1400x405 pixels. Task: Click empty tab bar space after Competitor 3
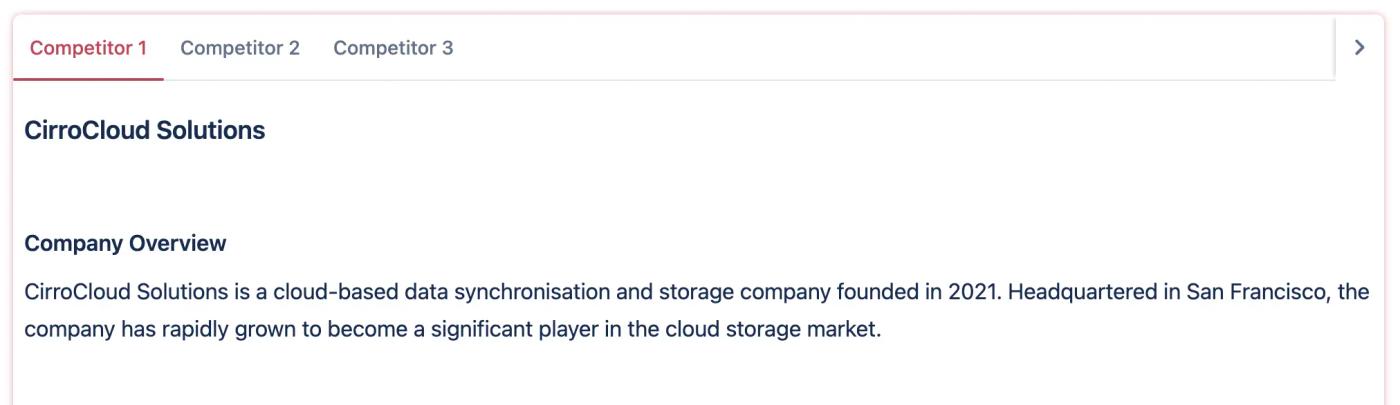pyautogui.click(x=890, y=47)
